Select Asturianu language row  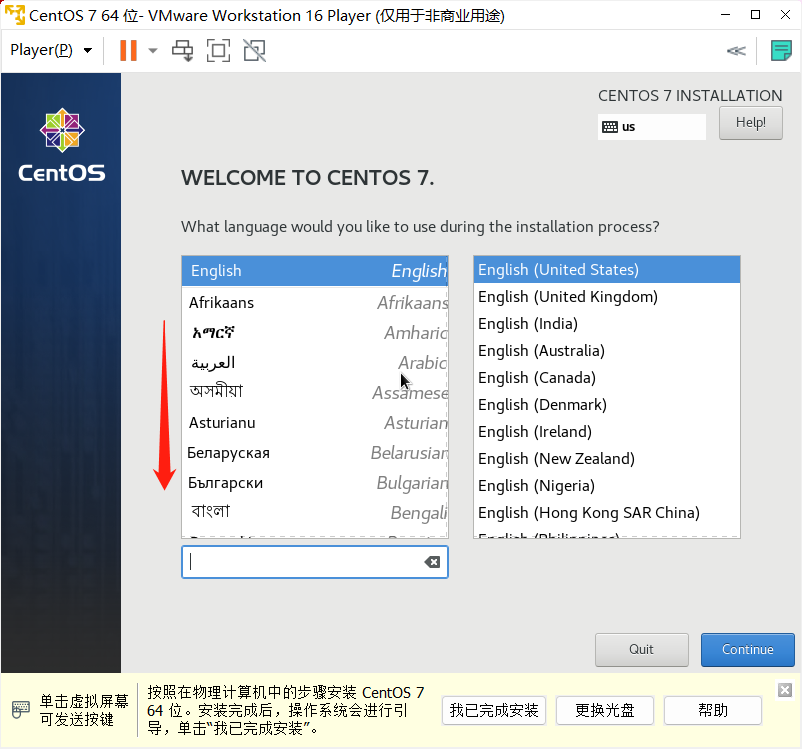point(315,423)
